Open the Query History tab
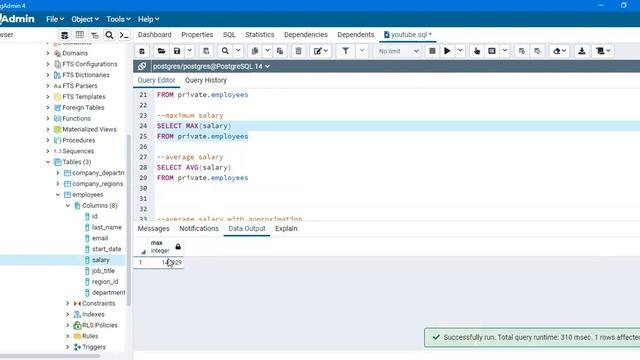This screenshot has height=360, width=640. coord(206,80)
